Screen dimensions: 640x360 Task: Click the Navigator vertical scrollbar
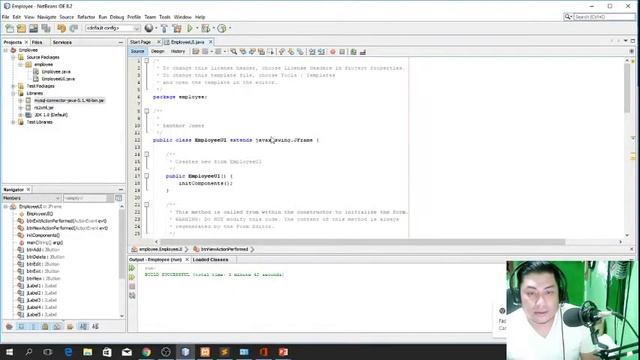122,245
